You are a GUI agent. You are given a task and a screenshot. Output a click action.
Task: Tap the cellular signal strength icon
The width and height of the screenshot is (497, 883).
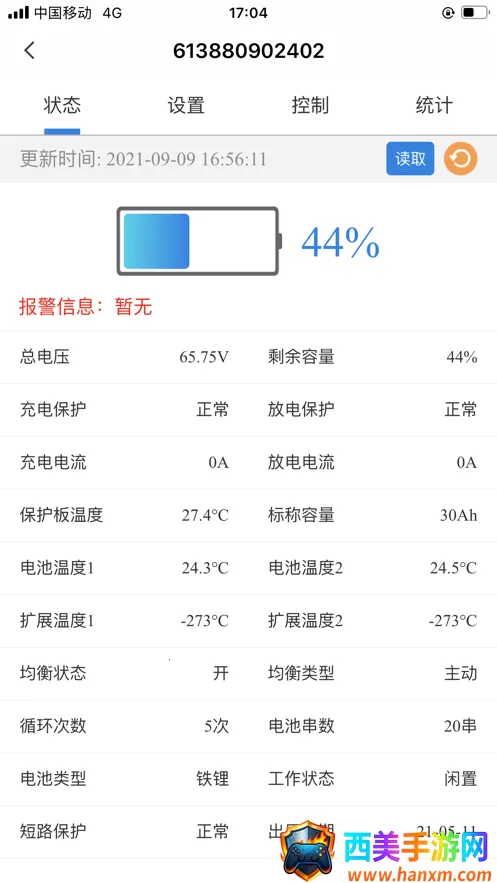click(x=18, y=13)
